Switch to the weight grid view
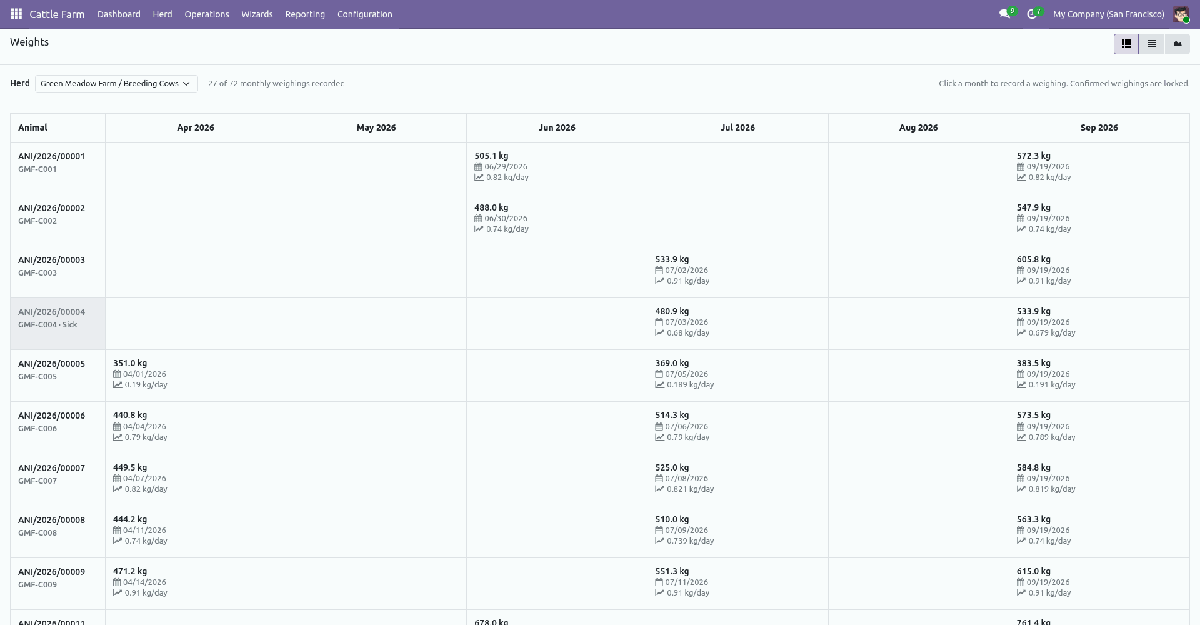The width and height of the screenshot is (1200, 625). coord(1126,43)
